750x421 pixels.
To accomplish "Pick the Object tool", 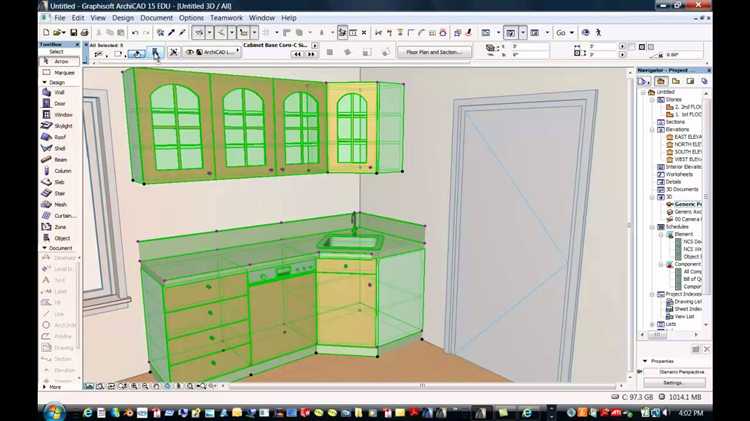I will [x=58, y=238].
